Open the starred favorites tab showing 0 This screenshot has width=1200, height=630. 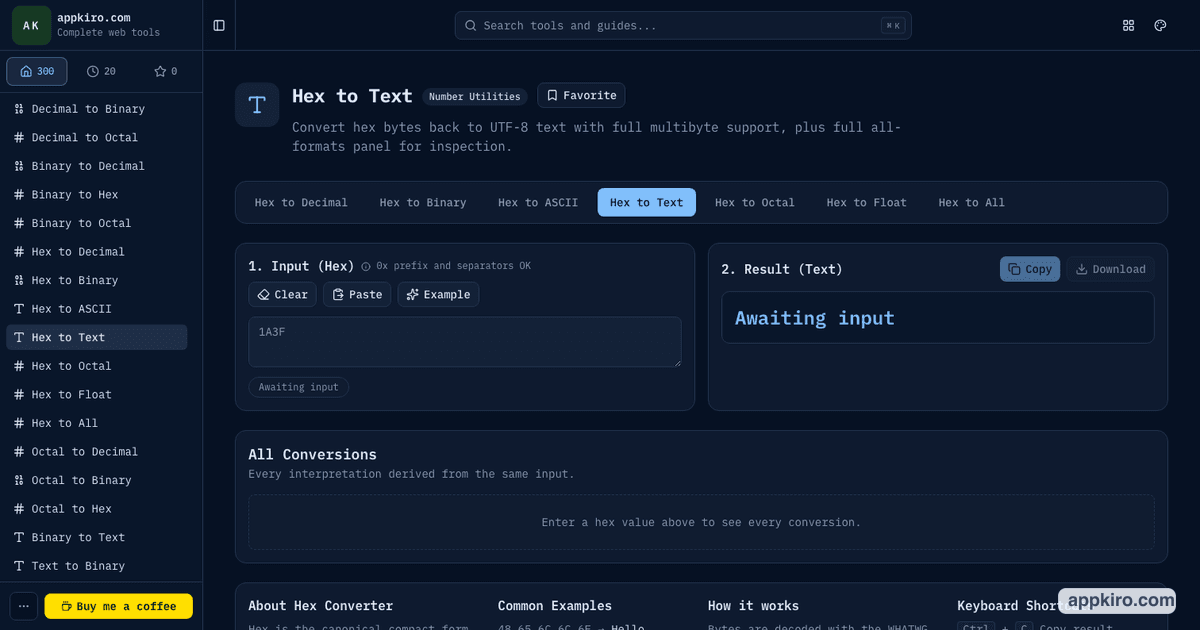click(165, 71)
